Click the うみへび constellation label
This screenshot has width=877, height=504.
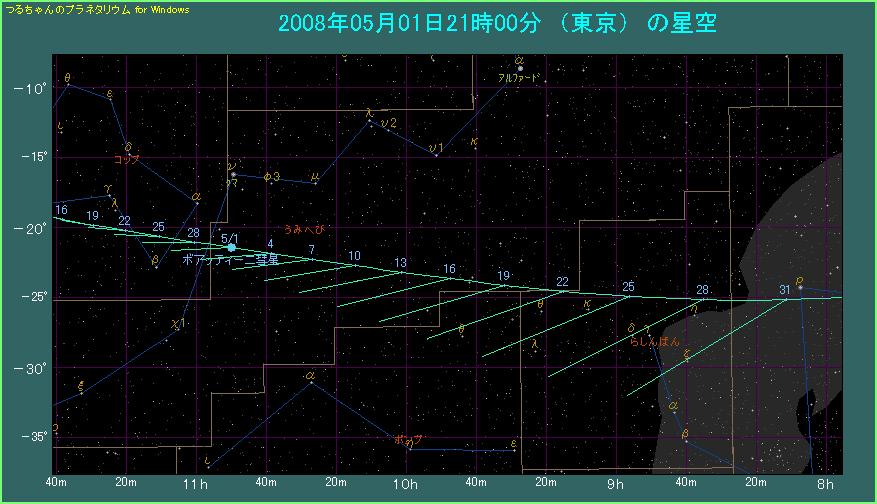[304, 229]
